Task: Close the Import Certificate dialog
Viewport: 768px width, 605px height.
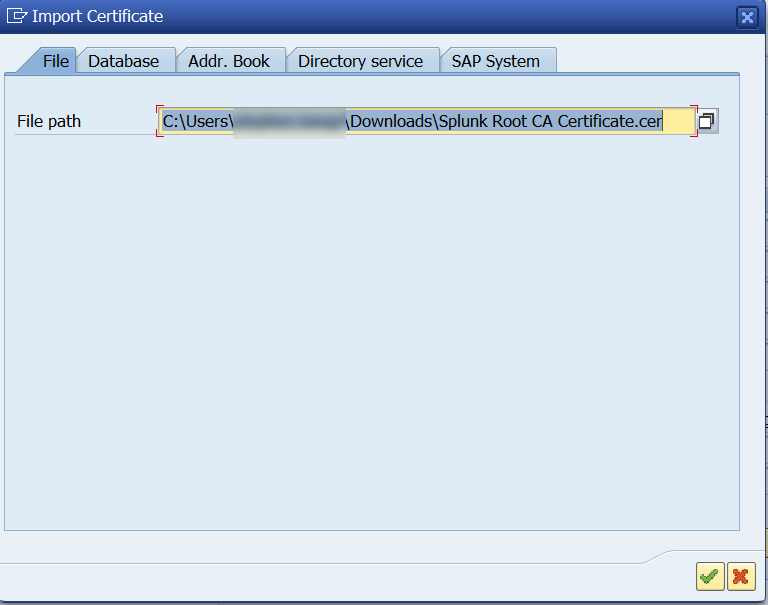Action: (x=747, y=17)
